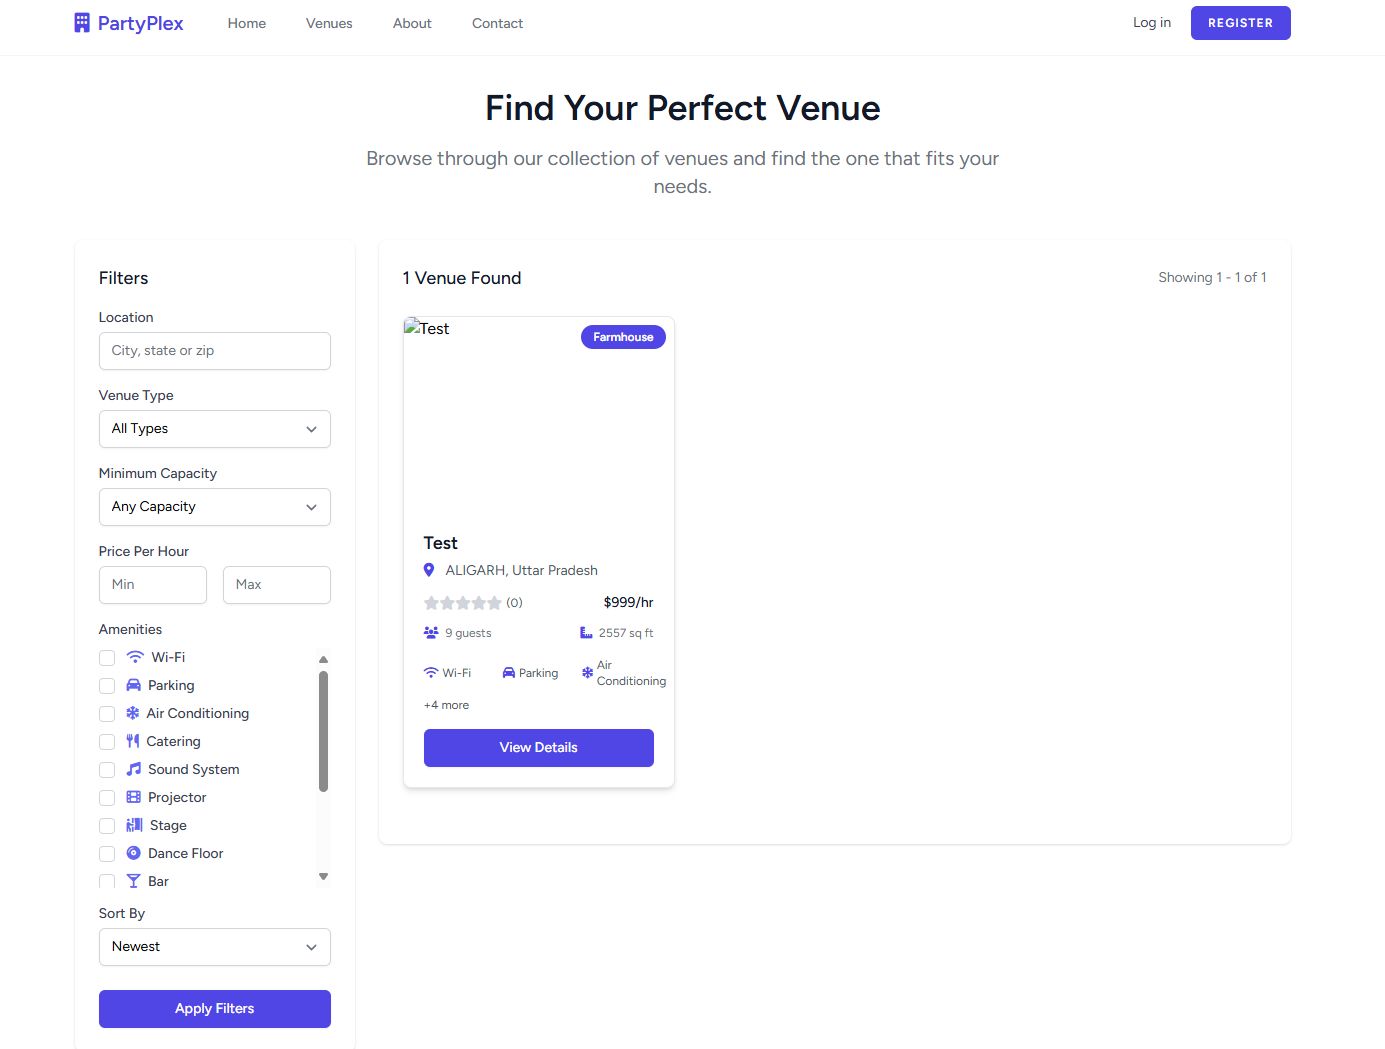Expand the Minimum Capacity dropdown

pos(214,507)
